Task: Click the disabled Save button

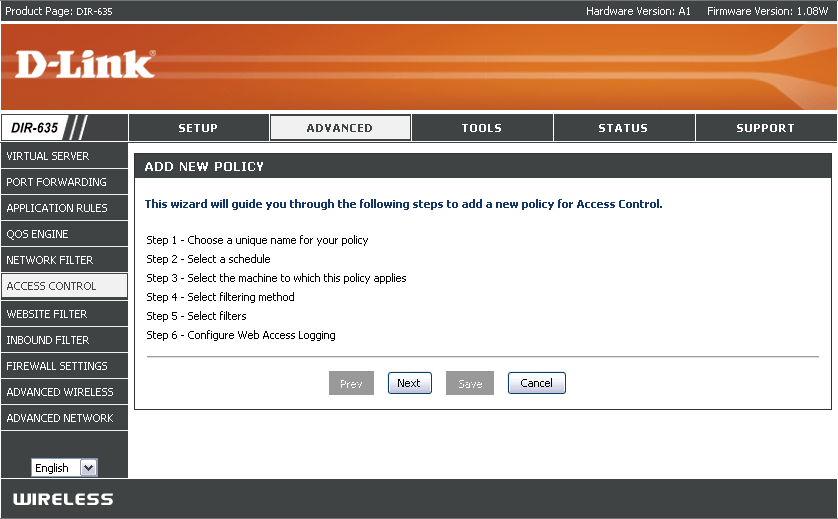Action: (x=470, y=383)
